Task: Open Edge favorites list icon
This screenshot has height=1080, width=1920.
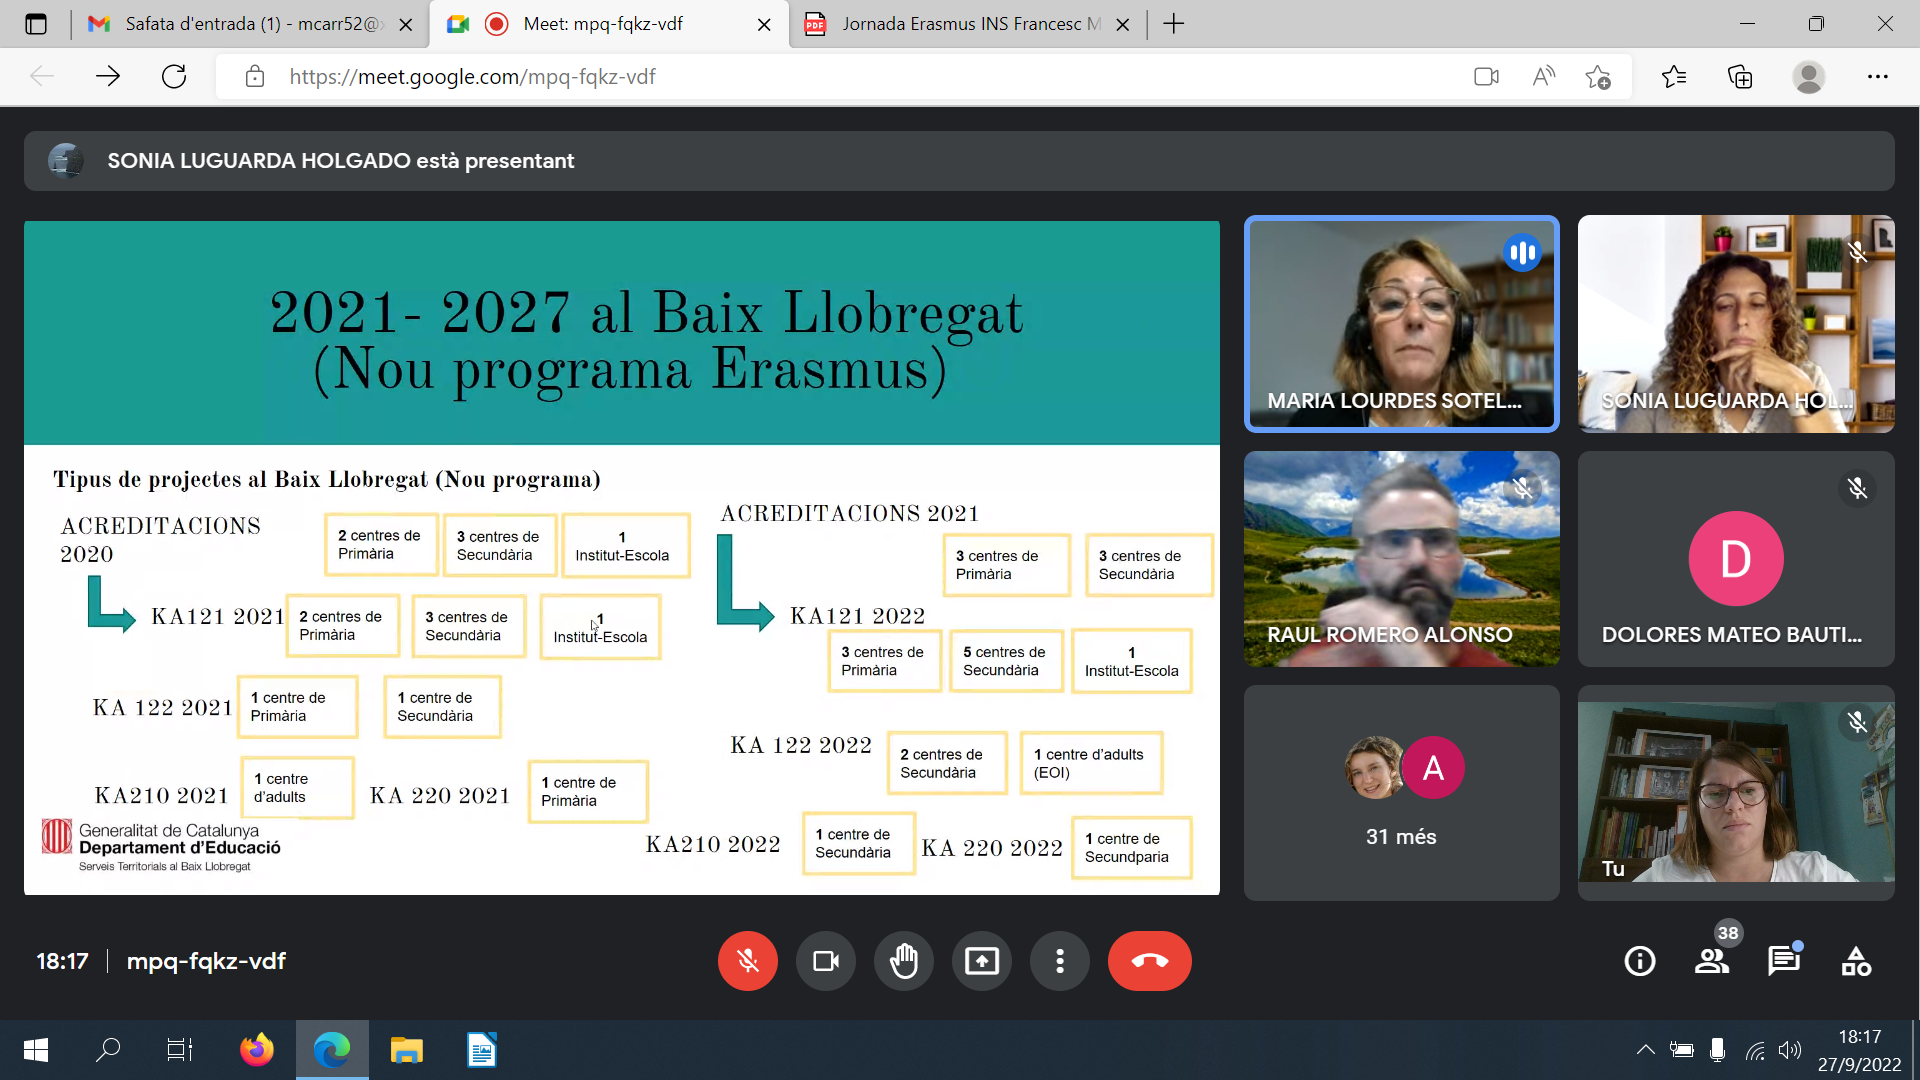Action: point(1673,77)
